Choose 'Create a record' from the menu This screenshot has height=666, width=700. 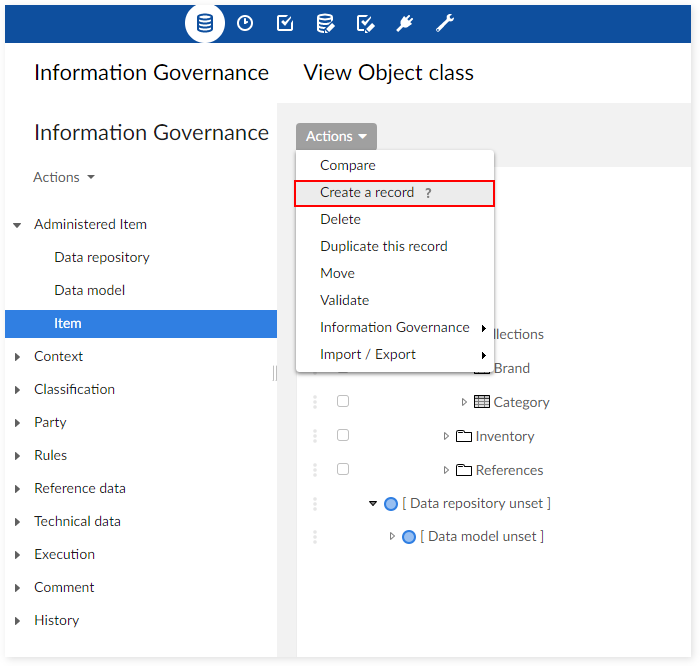pyautogui.click(x=367, y=193)
